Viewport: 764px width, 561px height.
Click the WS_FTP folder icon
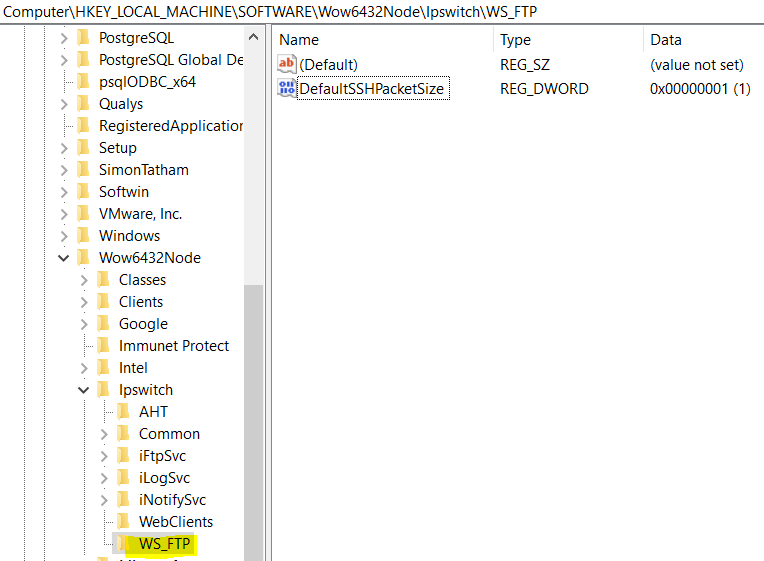122,544
